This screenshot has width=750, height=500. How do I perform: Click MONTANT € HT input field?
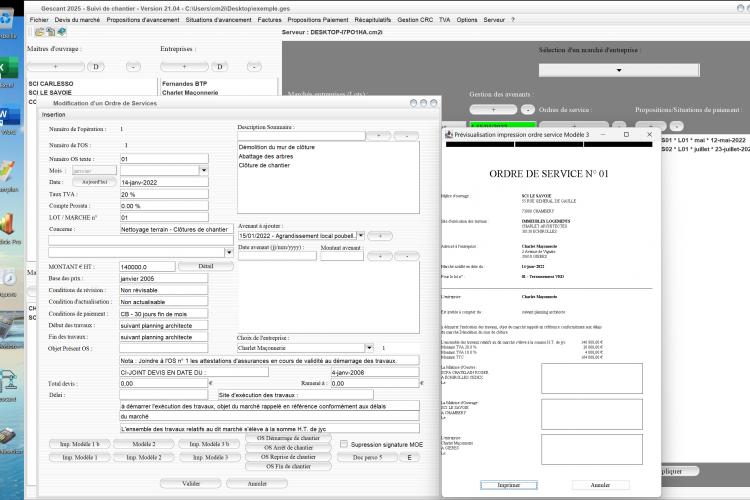click(x=147, y=267)
